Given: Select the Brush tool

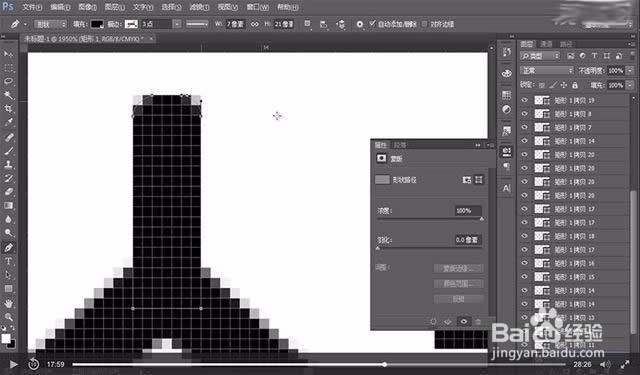Looking at the screenshot, I should (8, 151).
